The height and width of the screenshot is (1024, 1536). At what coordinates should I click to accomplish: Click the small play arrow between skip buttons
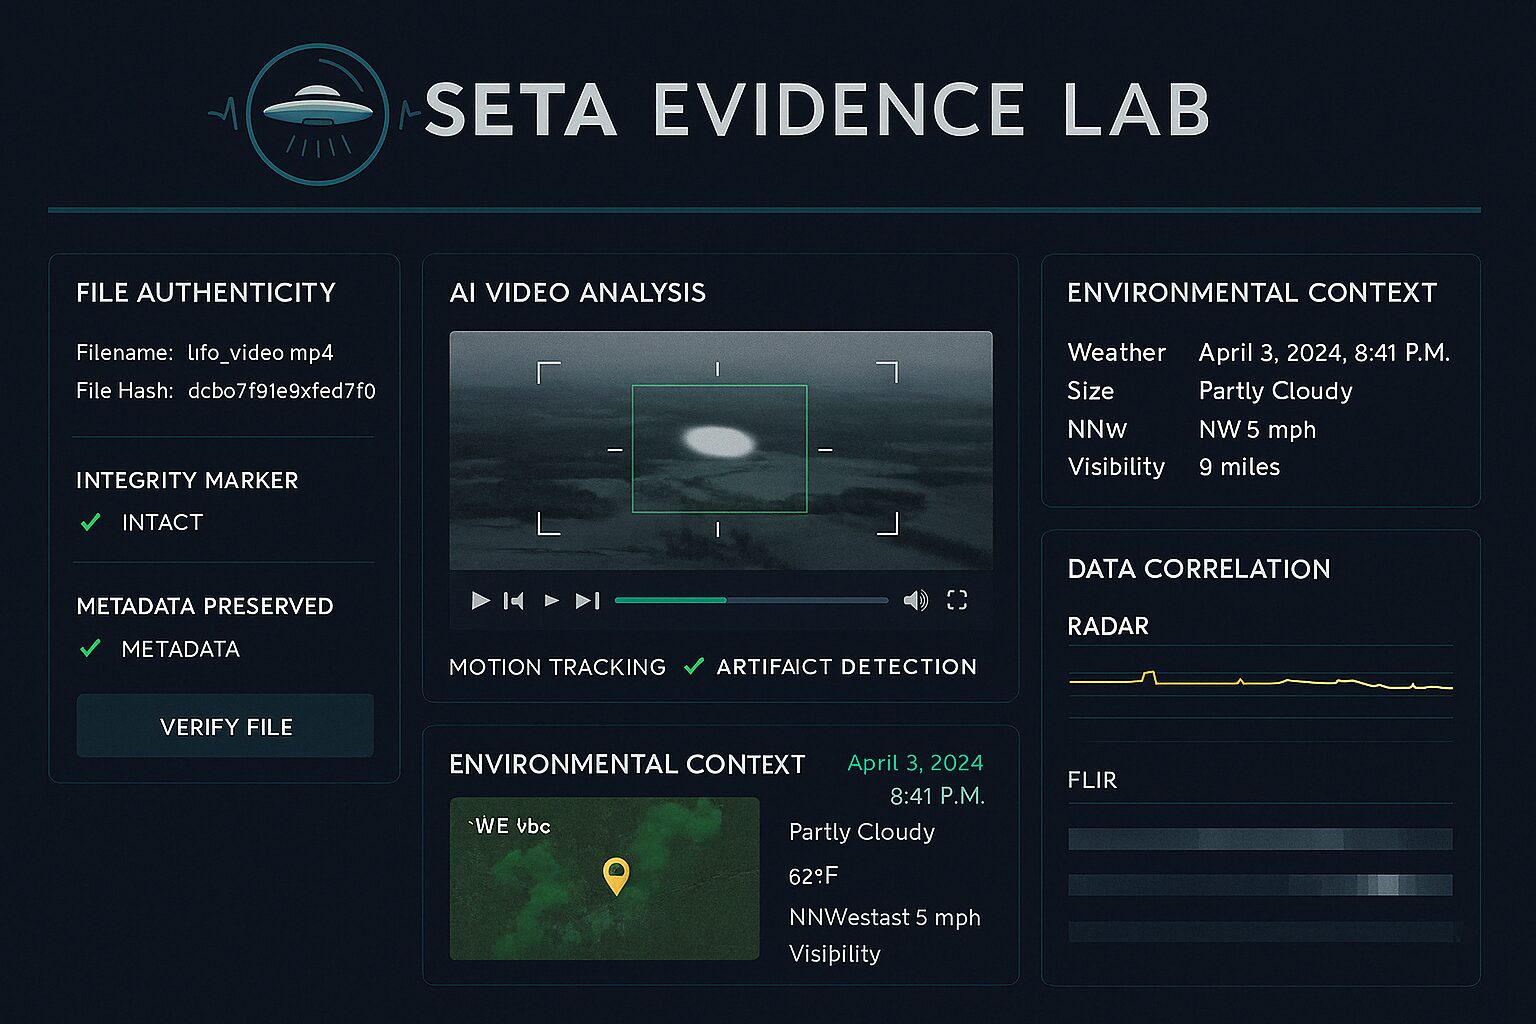pyautogui.click(x=551, y=600)
